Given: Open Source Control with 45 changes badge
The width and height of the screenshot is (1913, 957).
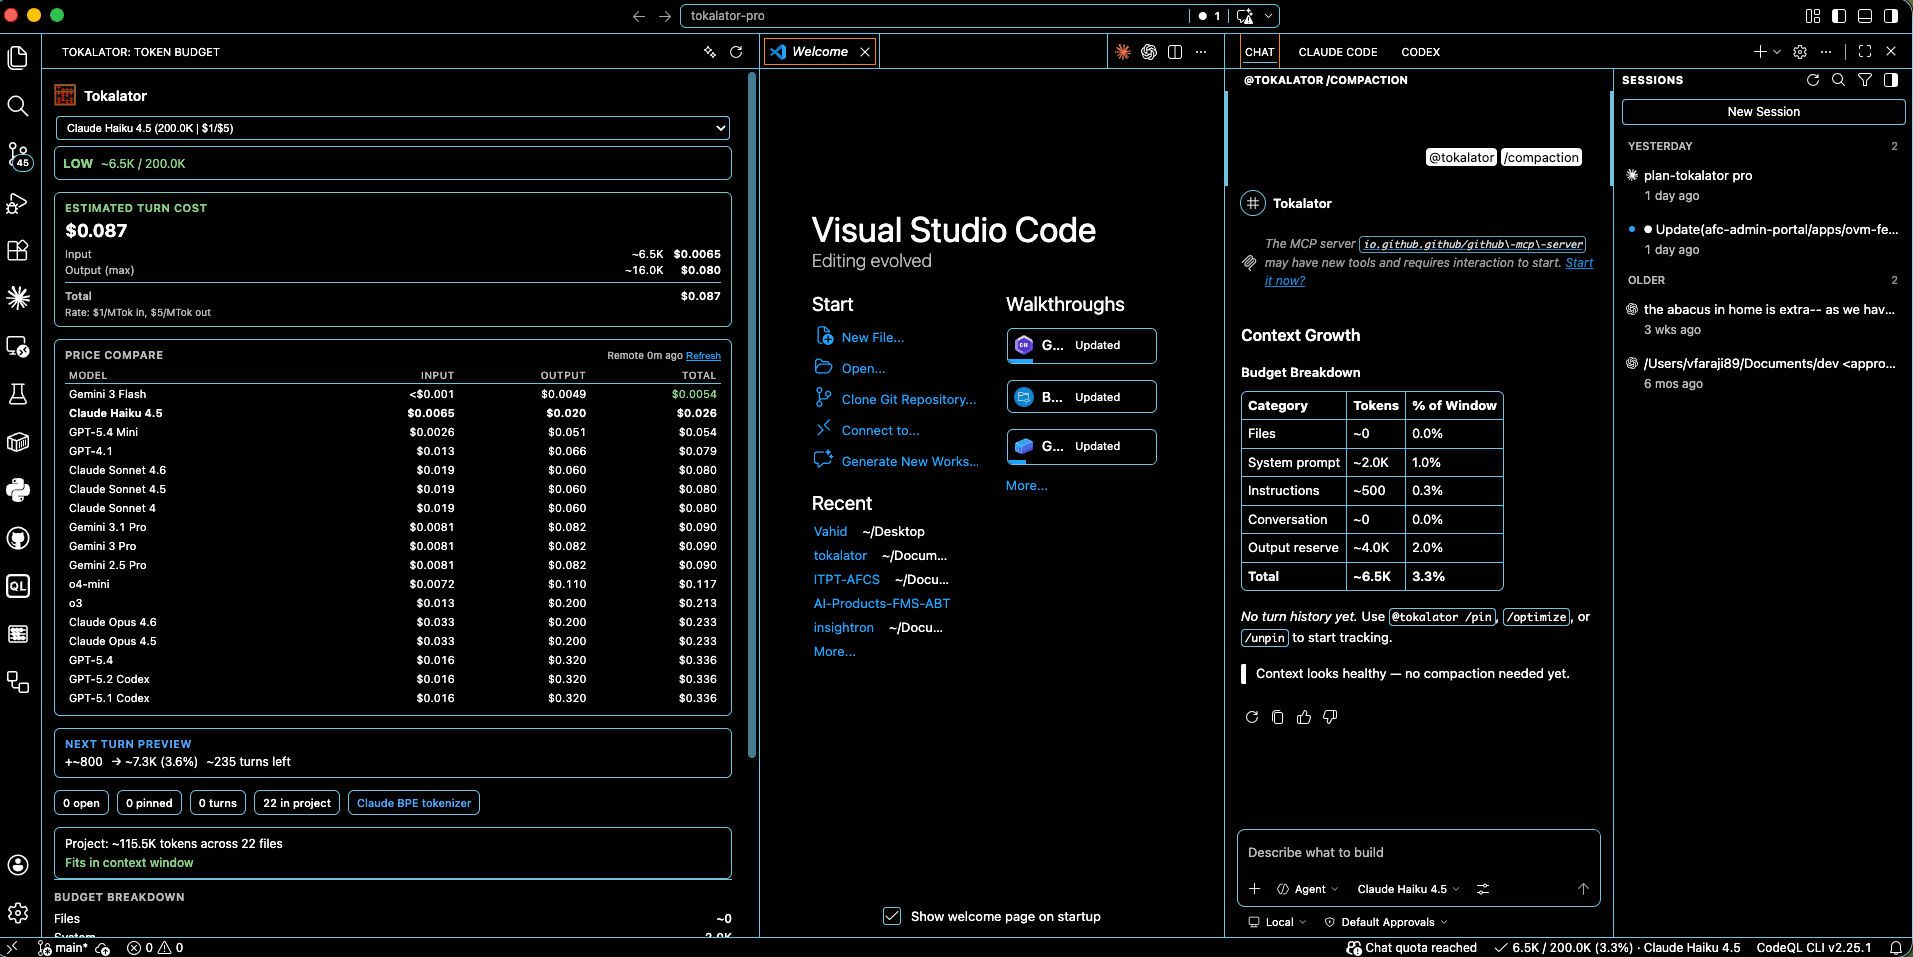Looking at the screenshot, I should point(18,155).
